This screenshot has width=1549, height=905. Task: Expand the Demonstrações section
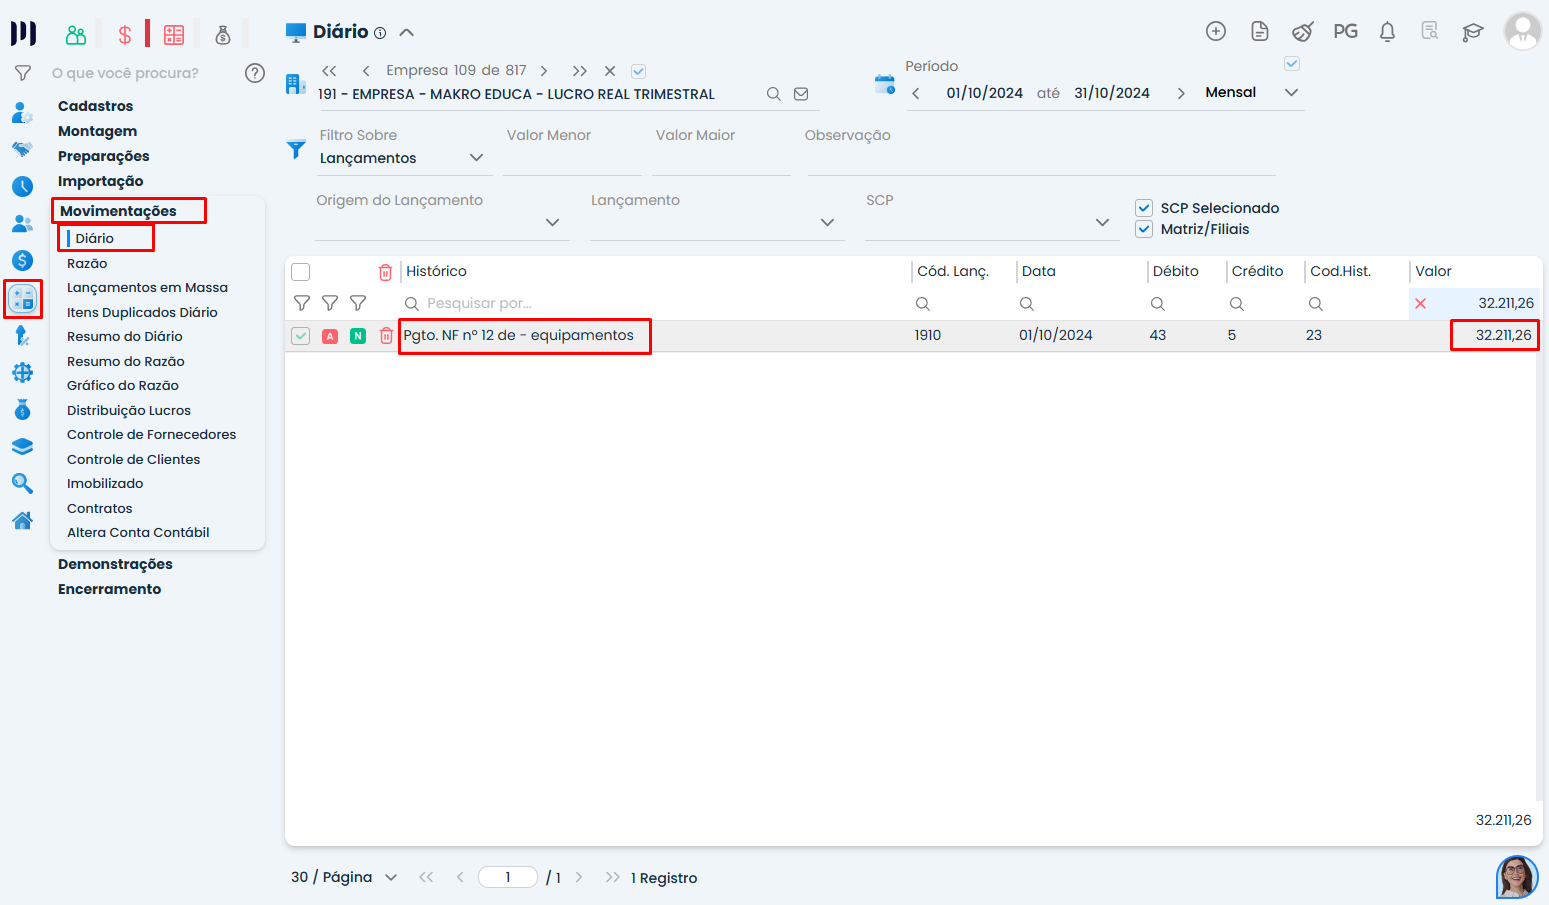(x=115, y=564)
